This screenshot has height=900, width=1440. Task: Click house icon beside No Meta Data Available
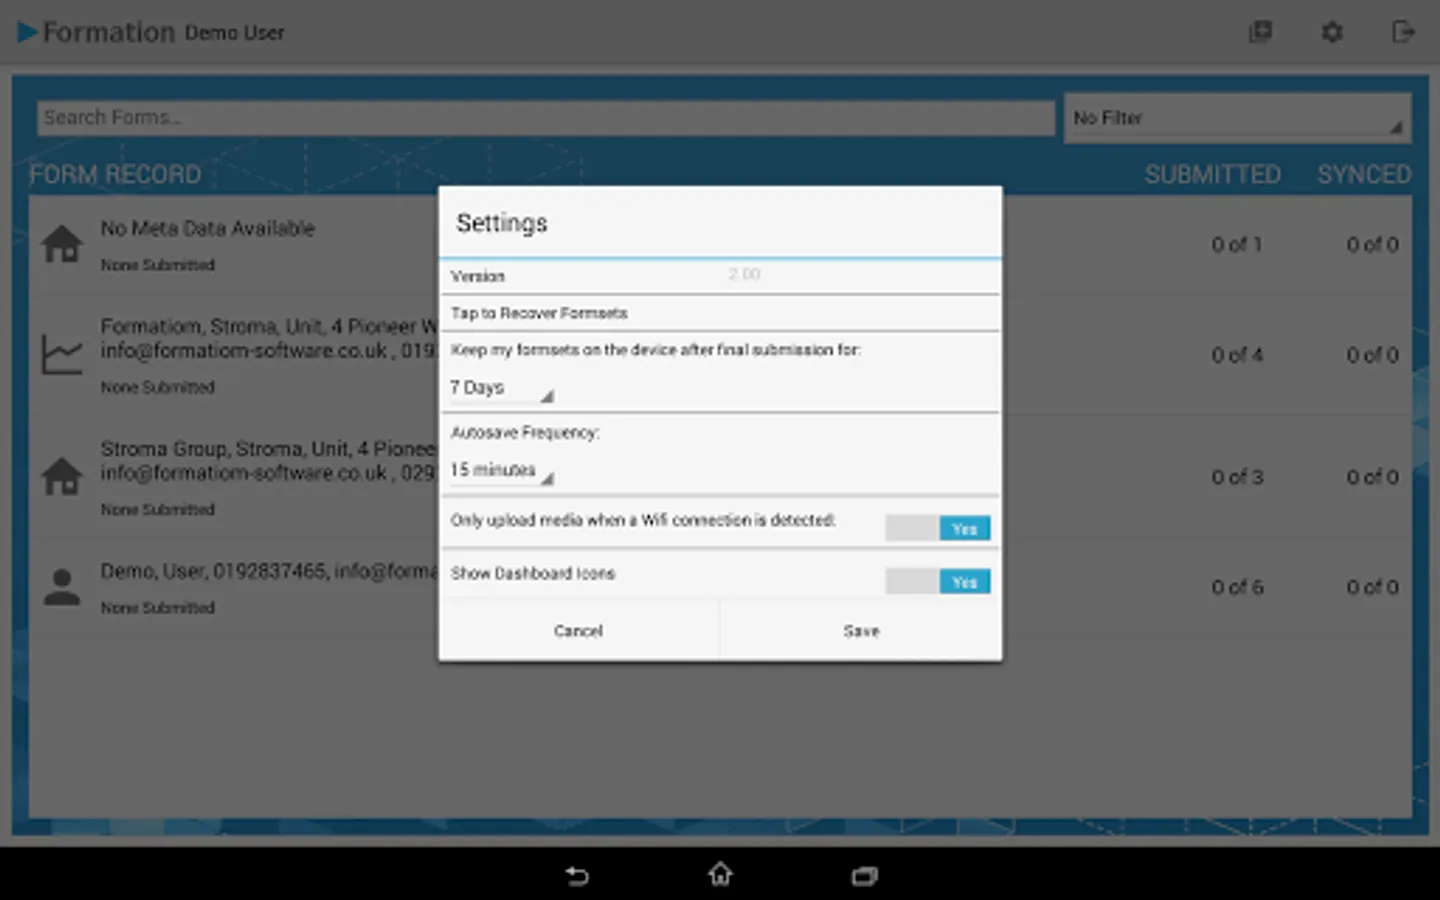coord(62,243)
